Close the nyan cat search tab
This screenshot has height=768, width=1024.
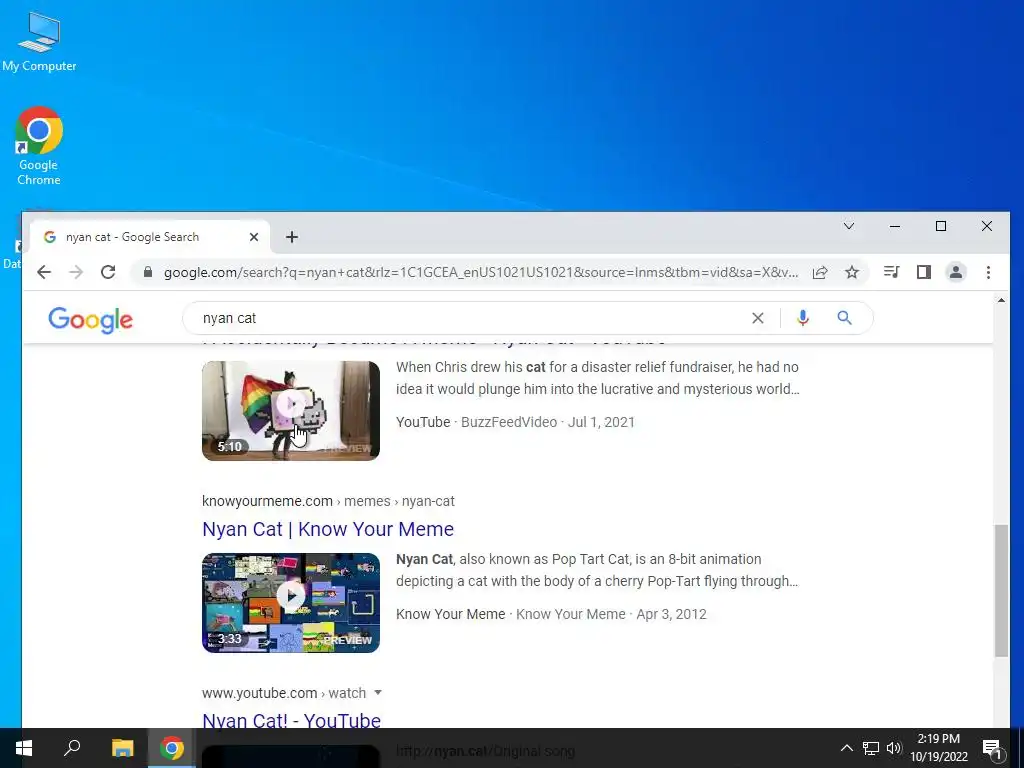click(254, 237)
